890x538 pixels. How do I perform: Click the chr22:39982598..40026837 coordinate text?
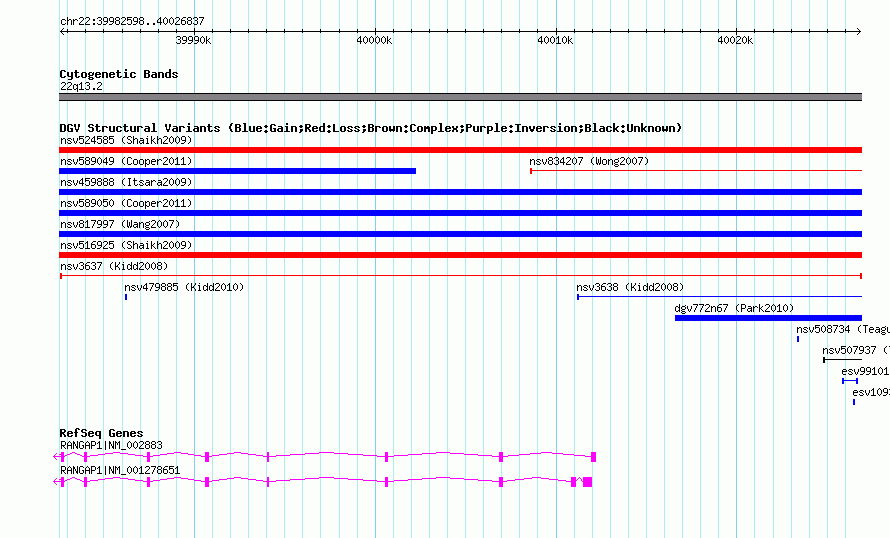[x=132, y=21]
